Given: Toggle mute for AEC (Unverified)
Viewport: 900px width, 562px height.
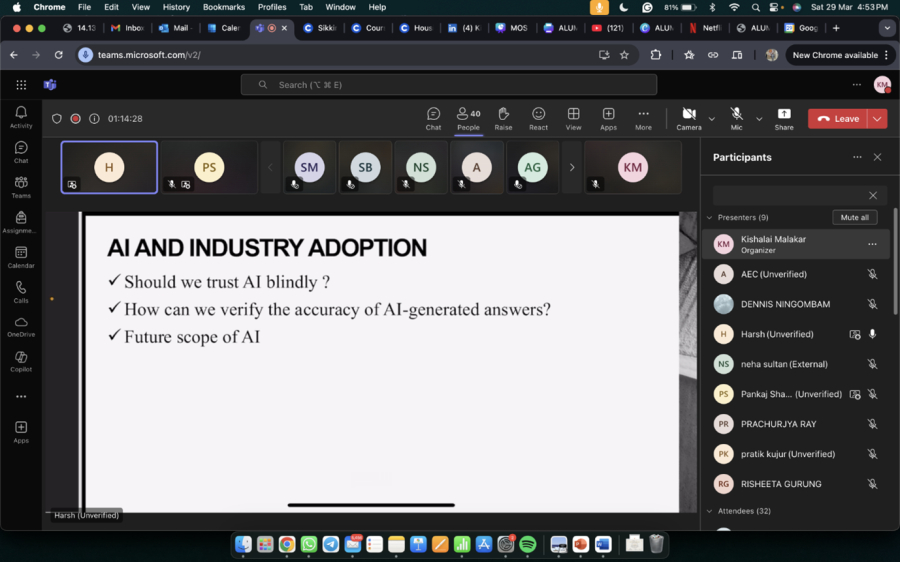Looking at the screenshot, I should 872,274.
